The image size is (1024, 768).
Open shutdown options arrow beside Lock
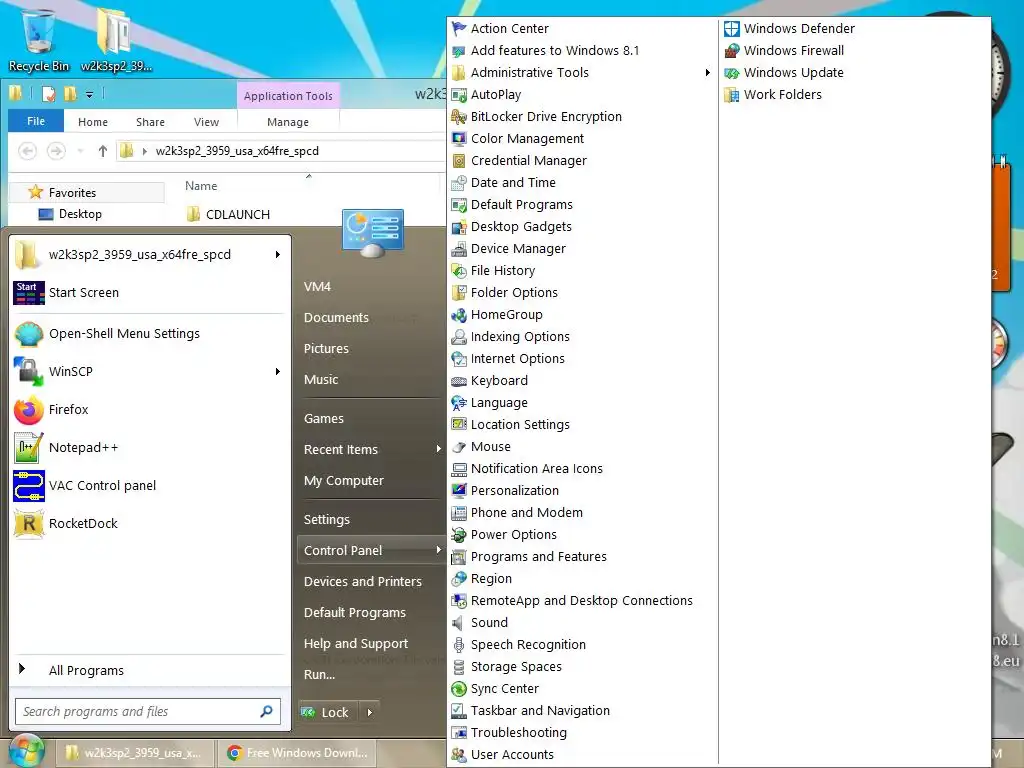pyautogui.click(x=370, y=712)
